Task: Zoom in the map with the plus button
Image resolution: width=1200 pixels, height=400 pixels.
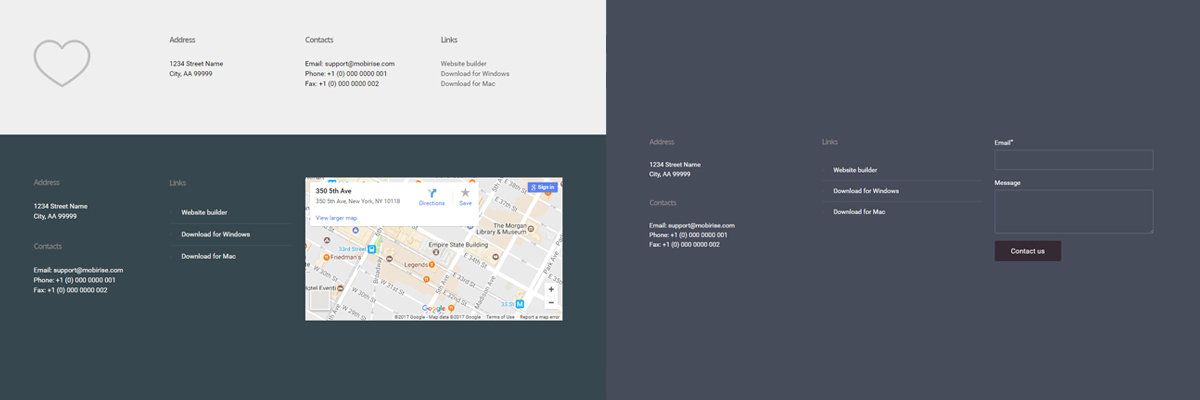Action: pyautogui.click(x=551, y=289)
